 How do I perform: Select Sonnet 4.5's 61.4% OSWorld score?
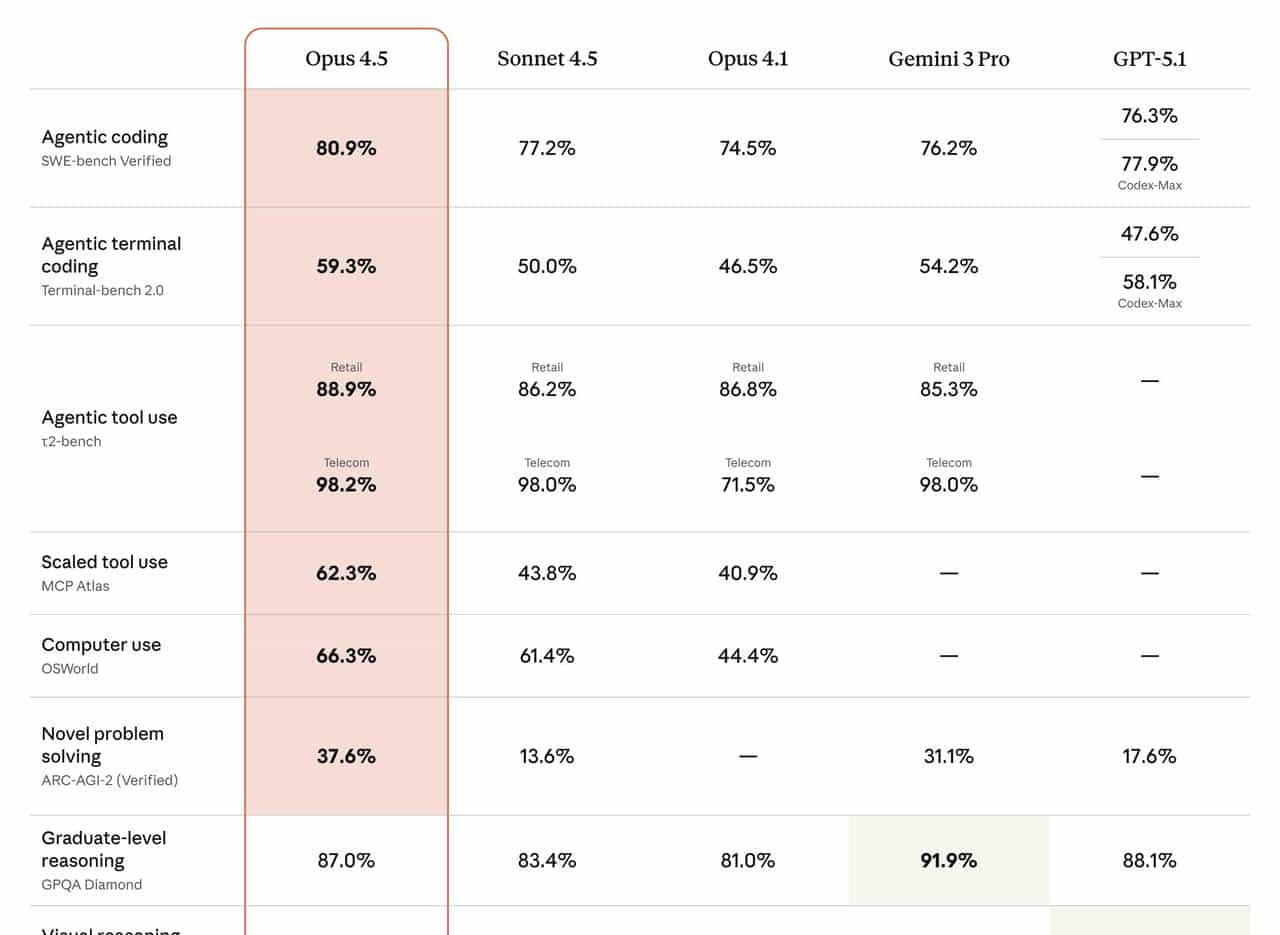tap(547, 656)
